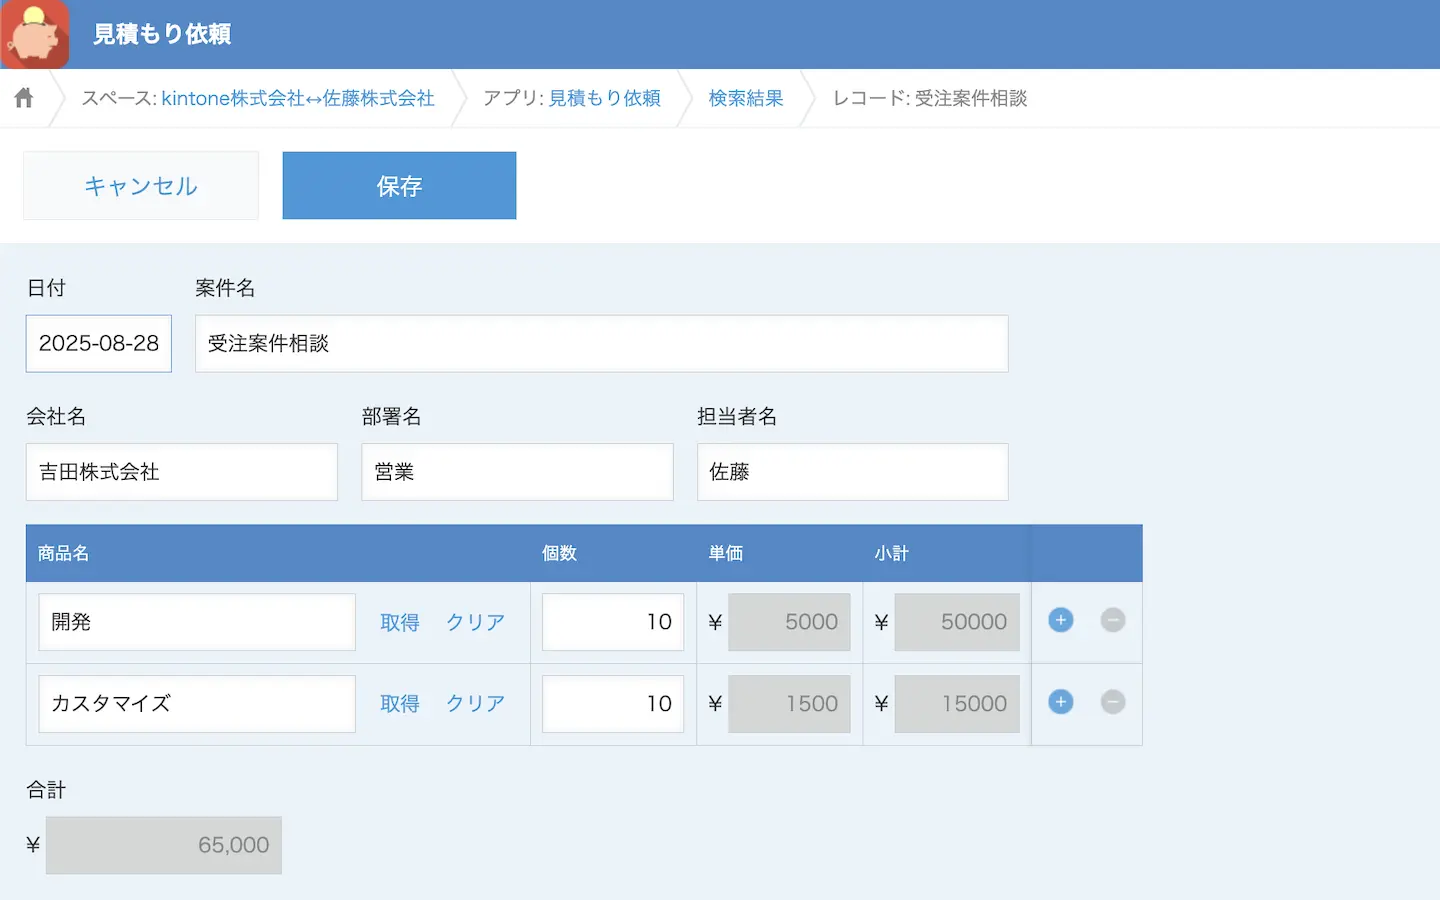Add a row after the 開発 row

tap(1060, 621)
